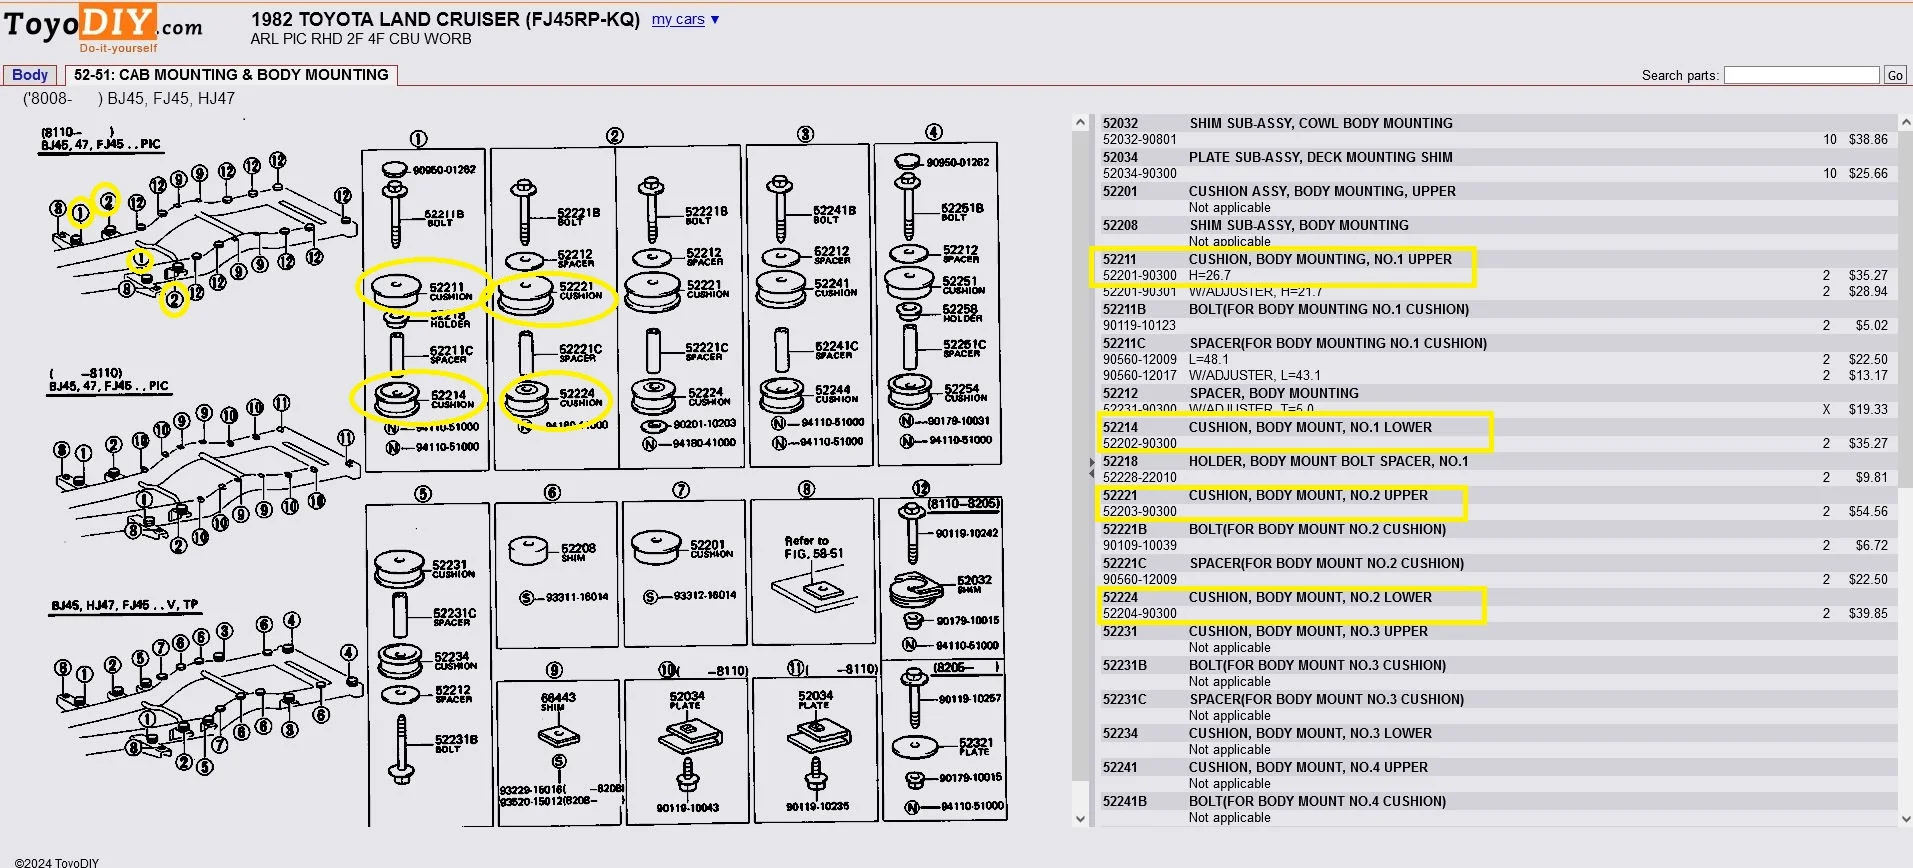
Task: Select the 52034 PLATE SUB-ASSY, DECK MOUNTING SHIM row
Action: click(x=1497, y=157)
